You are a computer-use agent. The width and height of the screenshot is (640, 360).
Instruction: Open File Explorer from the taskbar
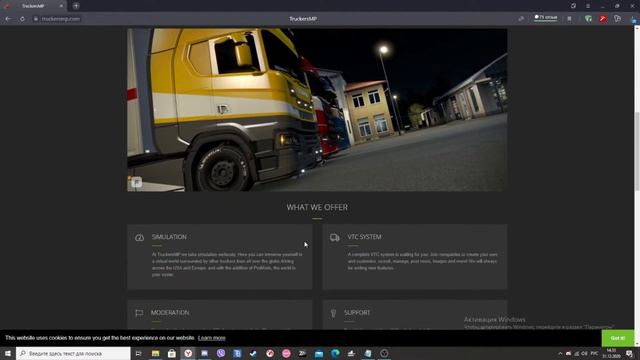tap(156, 353)
